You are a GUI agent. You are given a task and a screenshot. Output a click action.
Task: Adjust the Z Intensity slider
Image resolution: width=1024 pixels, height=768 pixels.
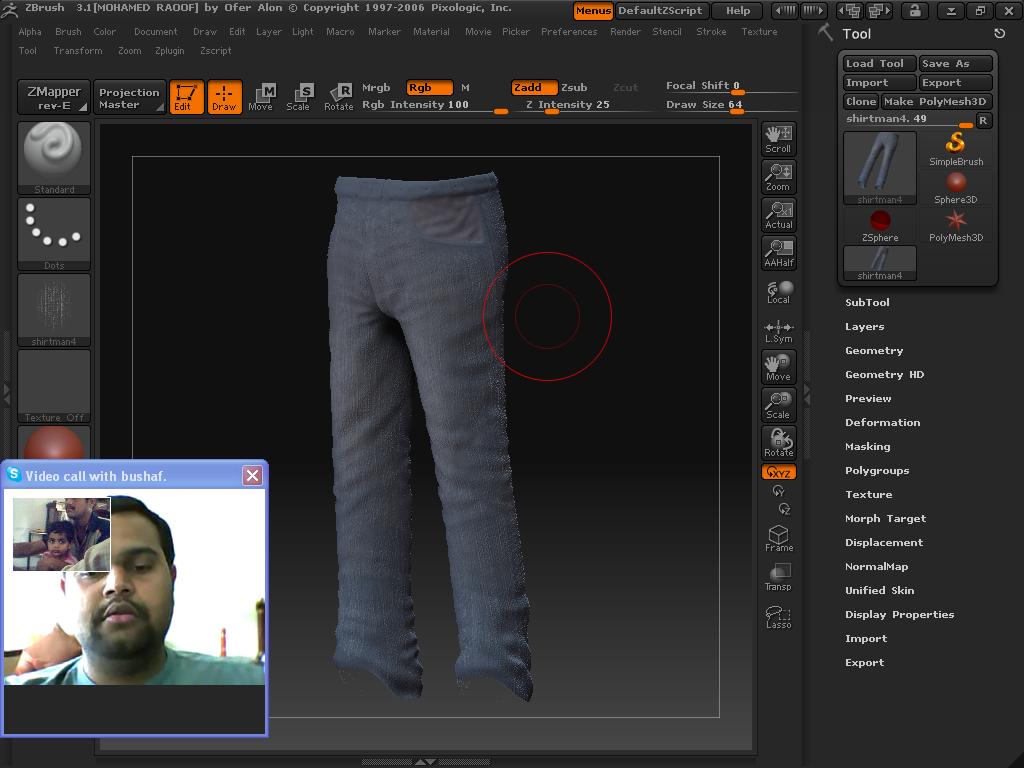point(581,106)
